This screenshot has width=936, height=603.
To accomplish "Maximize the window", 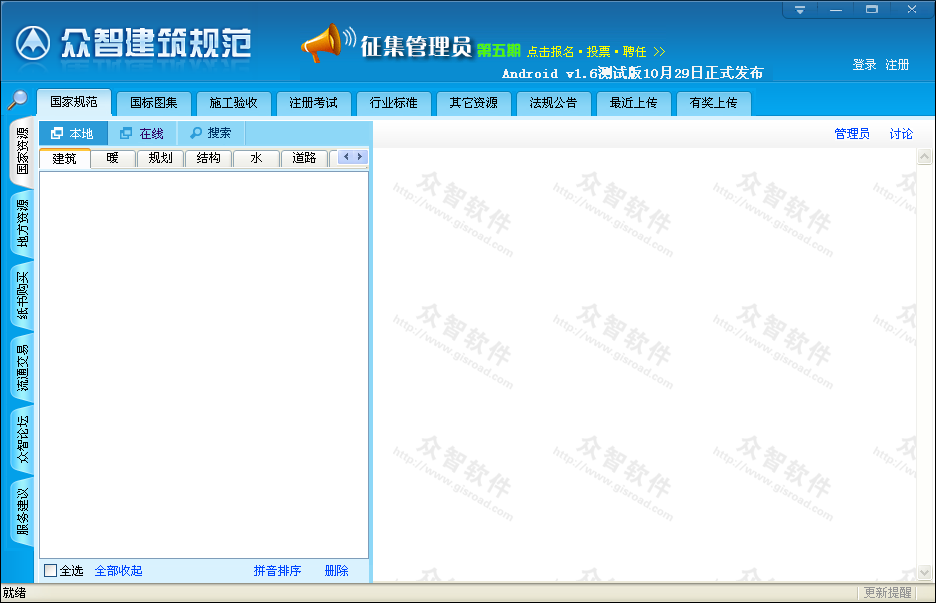I will (x=872, y=10).
